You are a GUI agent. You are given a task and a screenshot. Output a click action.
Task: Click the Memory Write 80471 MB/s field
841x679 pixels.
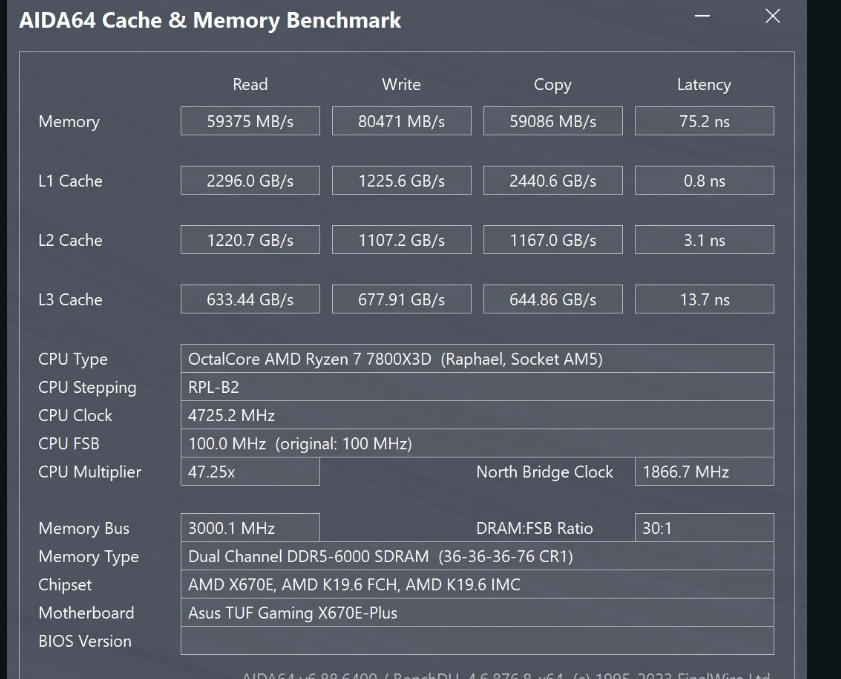(401, 121)
